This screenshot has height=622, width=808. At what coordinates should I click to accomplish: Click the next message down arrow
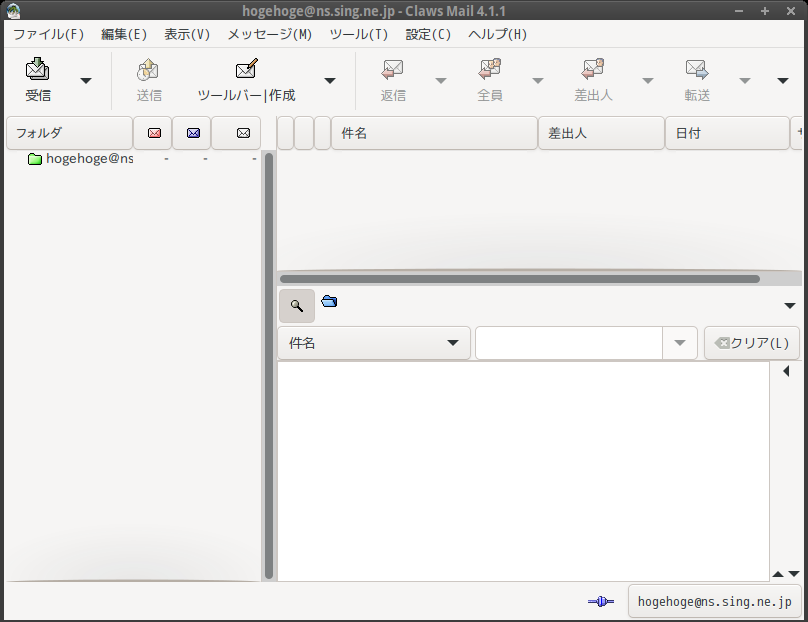pyautogui.click(x=794, y=574)
